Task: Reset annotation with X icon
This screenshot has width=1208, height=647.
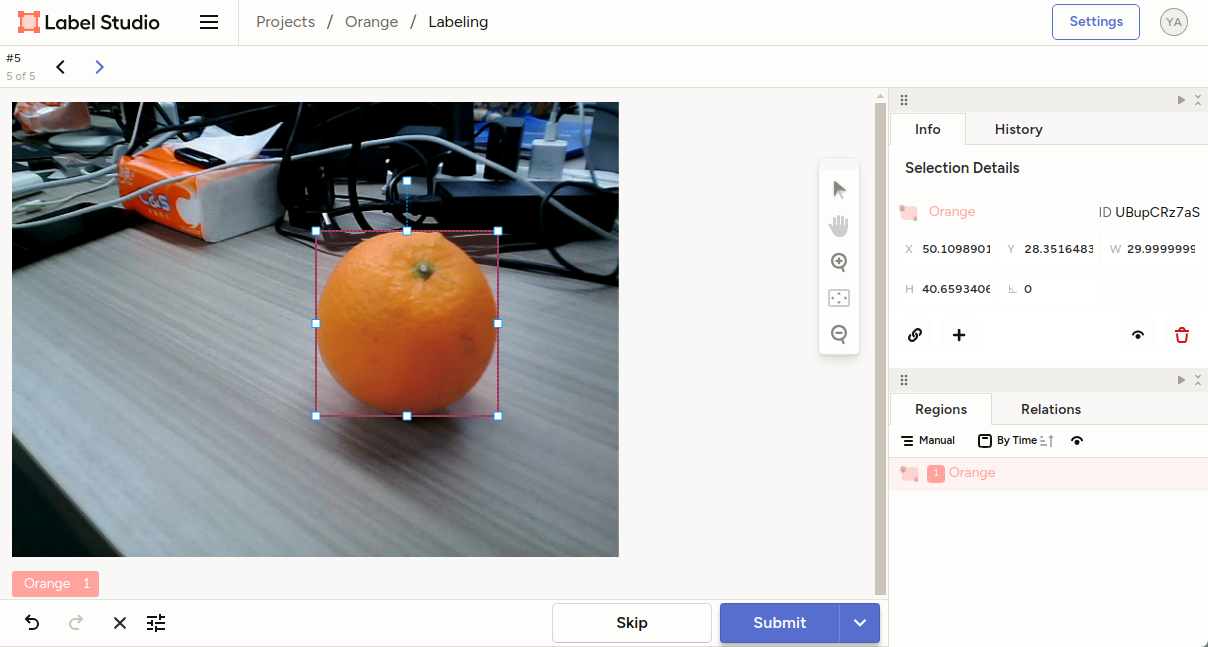Action: (x=120, y=623)
